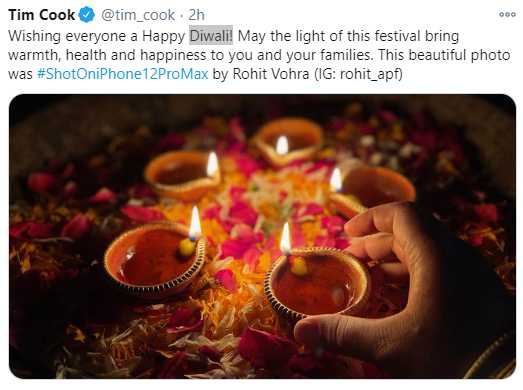Image resolution: width=523 pixels, height=390 pixels.
Task: Click the highlighted word Diwali!
Action: [211, 36]
